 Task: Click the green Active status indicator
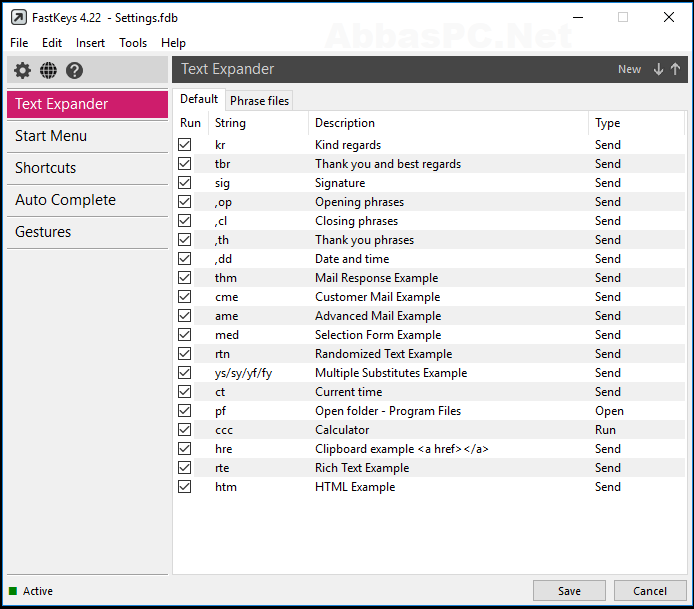tap(13, 591)
